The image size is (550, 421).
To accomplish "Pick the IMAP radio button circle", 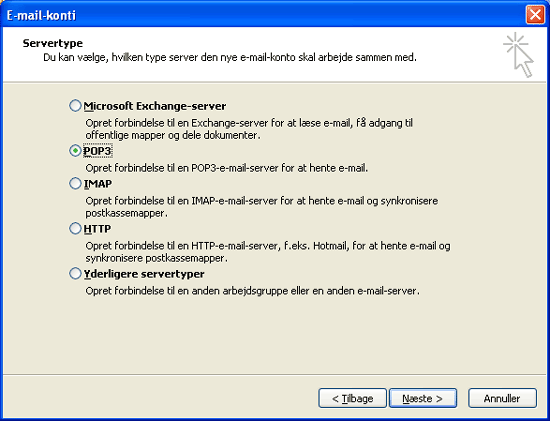I will click(75, 183).
